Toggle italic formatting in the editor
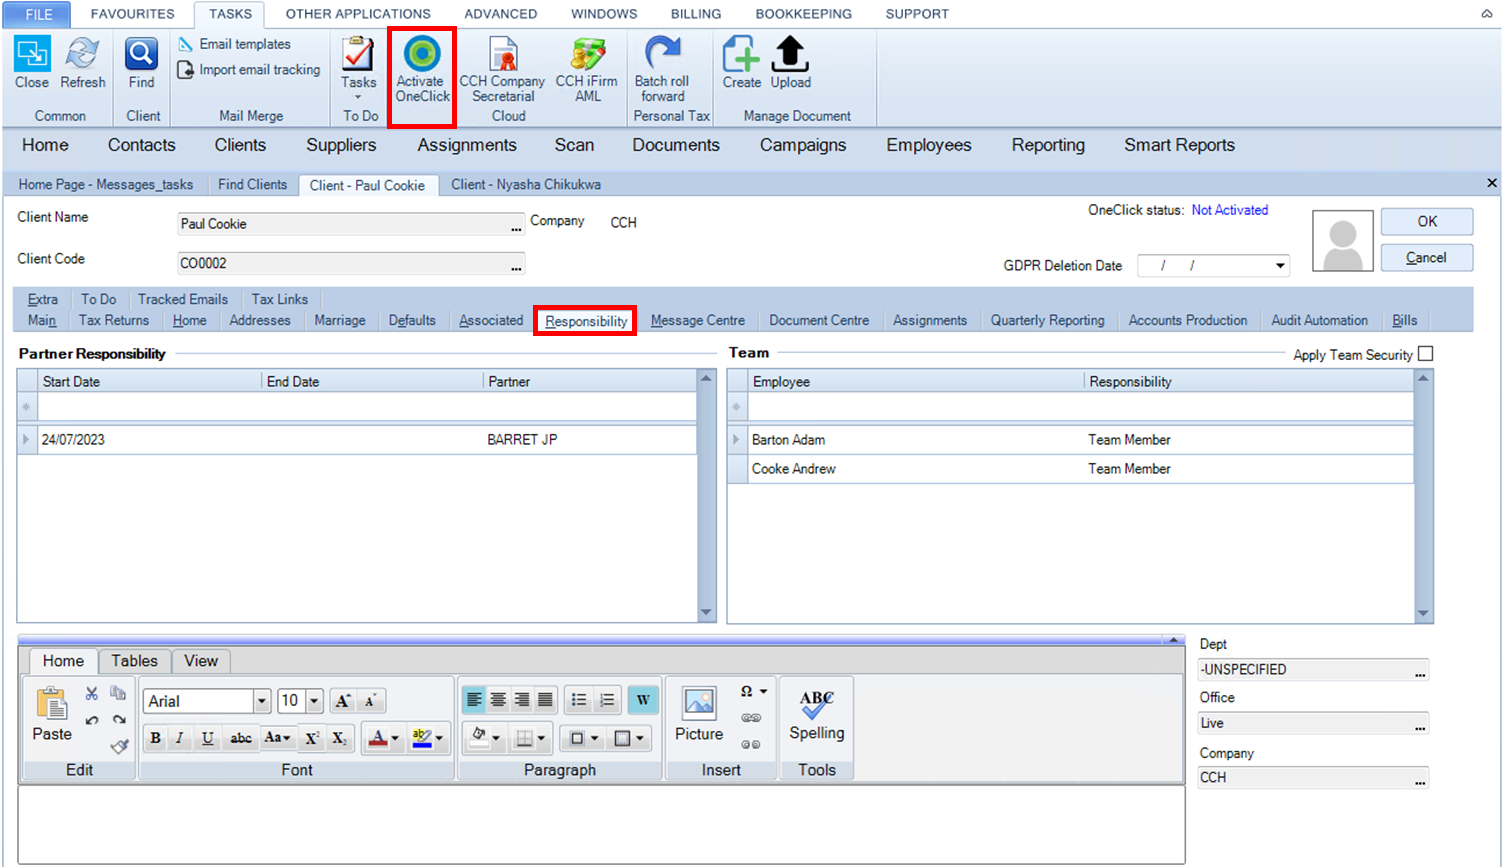 pyautogui.click(x=180, y=738)
